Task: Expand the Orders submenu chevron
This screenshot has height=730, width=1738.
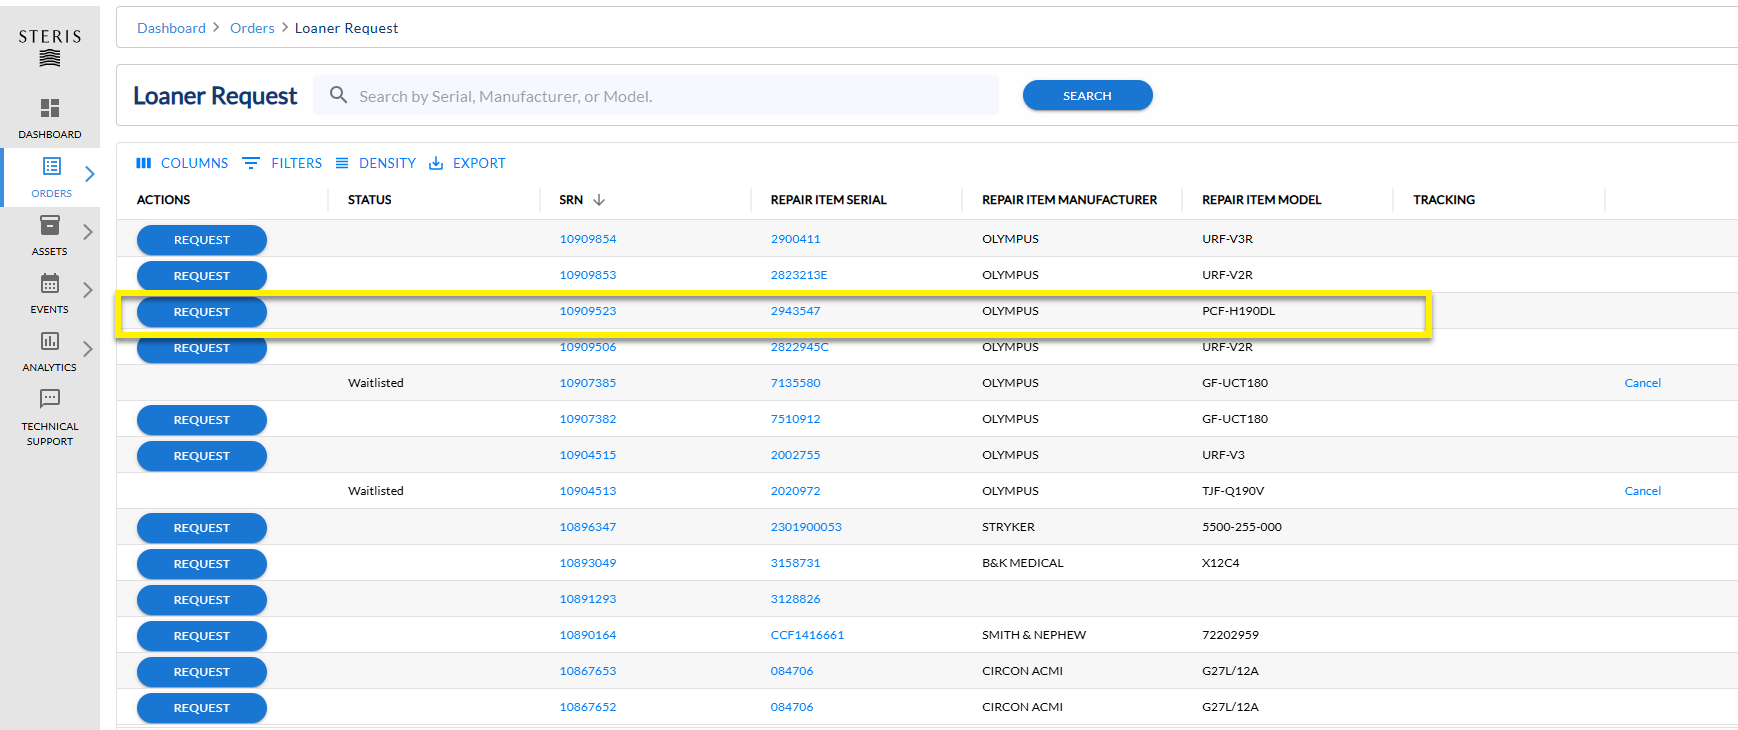Action: click(89, 174)
